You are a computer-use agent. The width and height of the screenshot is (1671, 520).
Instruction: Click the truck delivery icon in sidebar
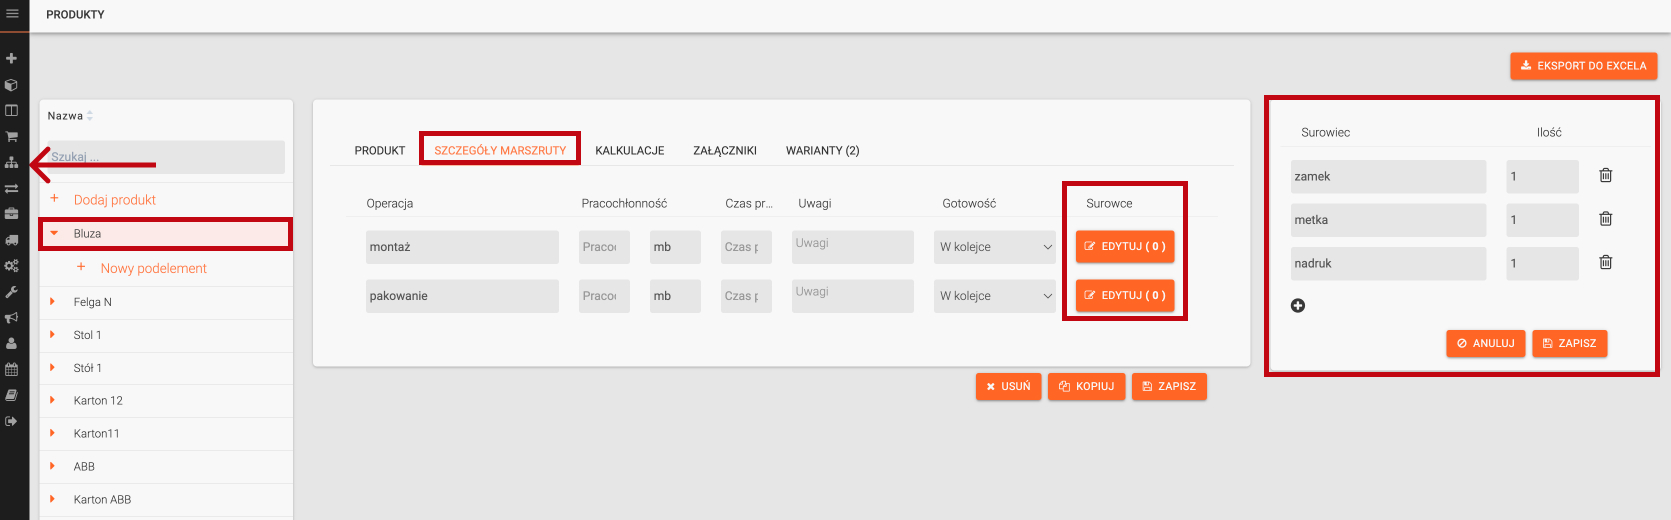12,240
